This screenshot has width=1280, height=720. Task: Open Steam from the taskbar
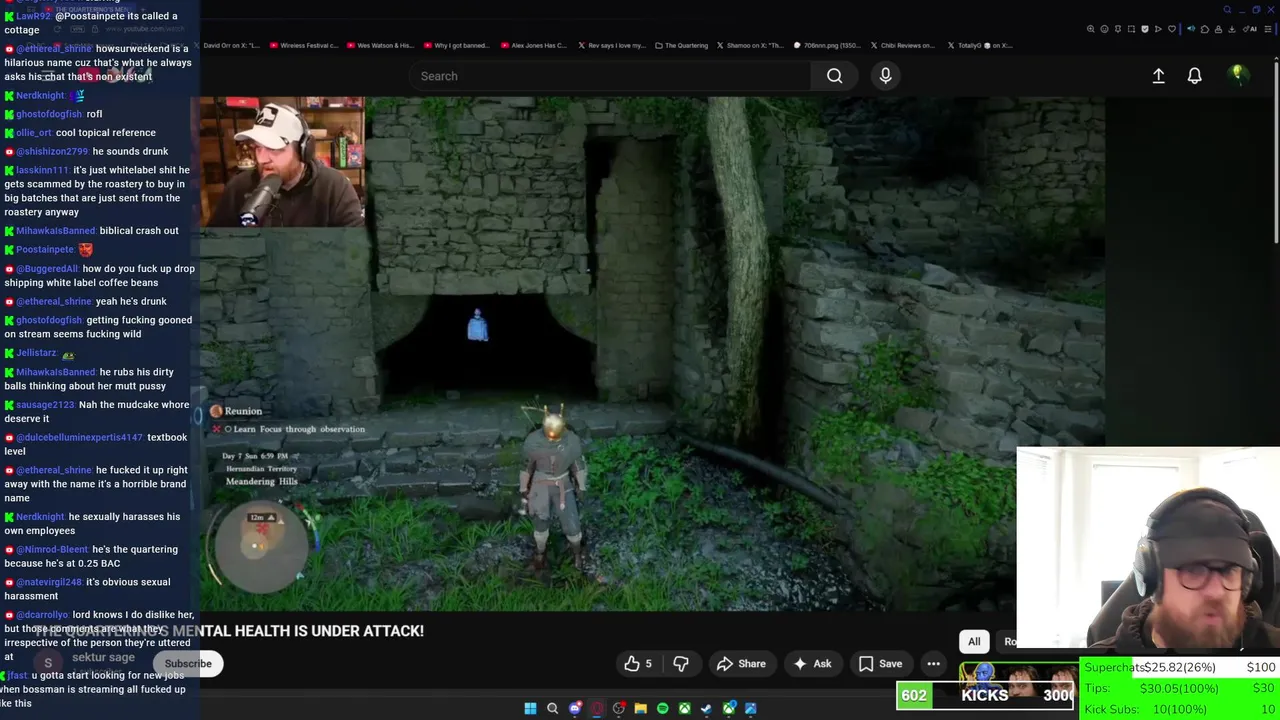tap(707, 708)
